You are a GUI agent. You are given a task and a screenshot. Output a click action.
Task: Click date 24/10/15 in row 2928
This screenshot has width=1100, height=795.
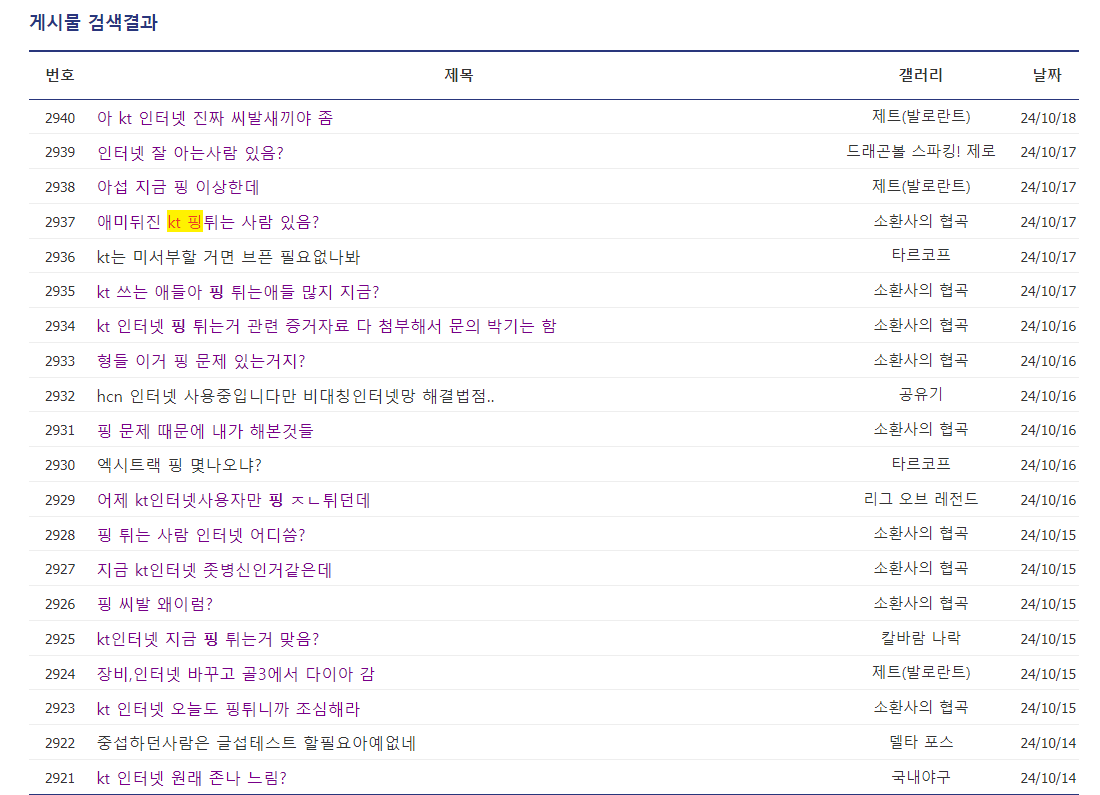point(1048,535)
